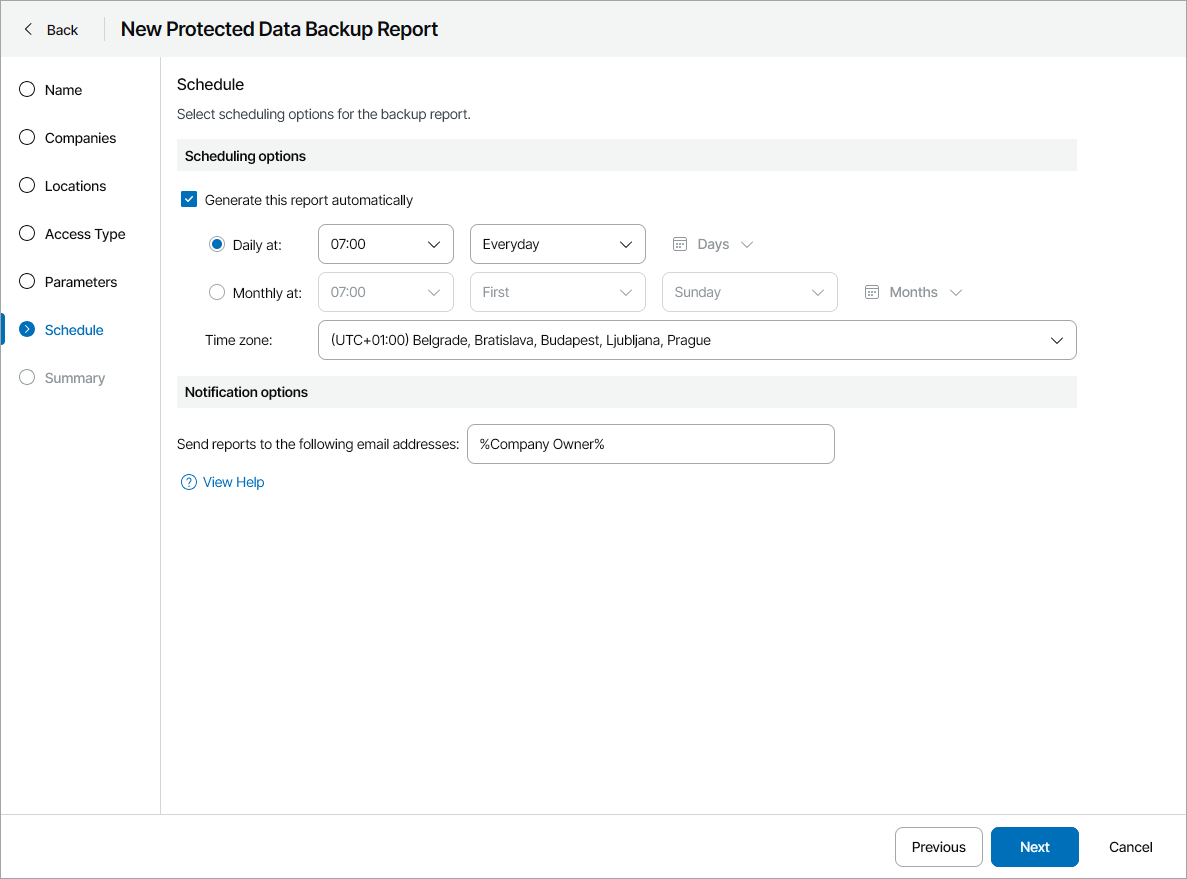Open the calendar icon beside Days

click(x=680, y=243)
